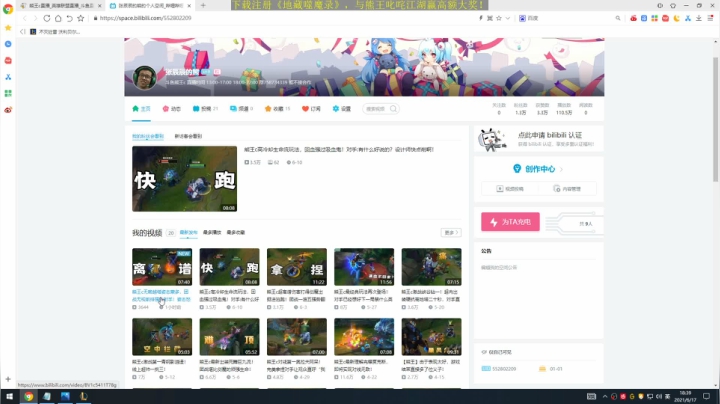Click the browser home icon
This screenshot has width=720, height=404.
click(58, 18)
